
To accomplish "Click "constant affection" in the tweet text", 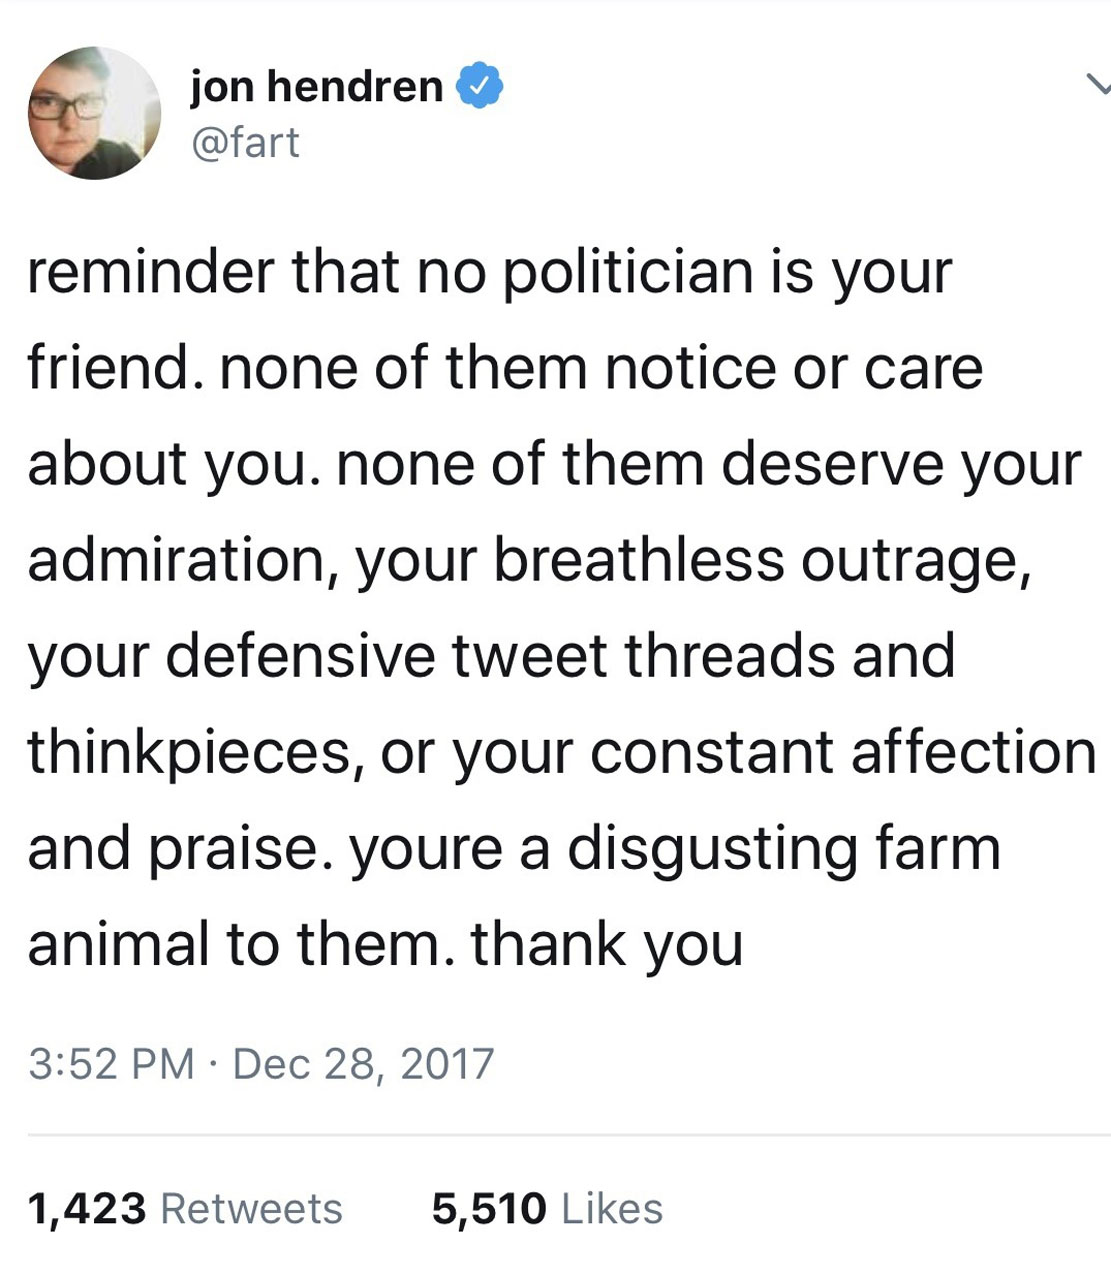I will coord(843,752).
